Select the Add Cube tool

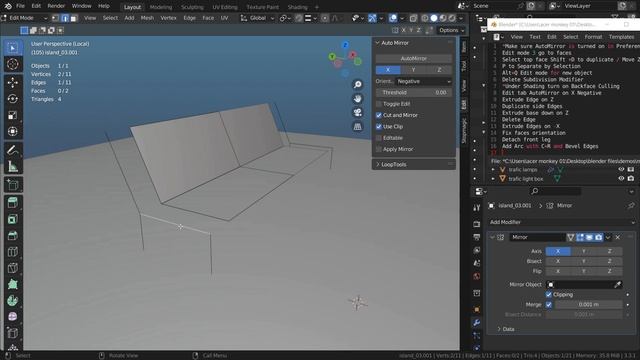point(13,185)
